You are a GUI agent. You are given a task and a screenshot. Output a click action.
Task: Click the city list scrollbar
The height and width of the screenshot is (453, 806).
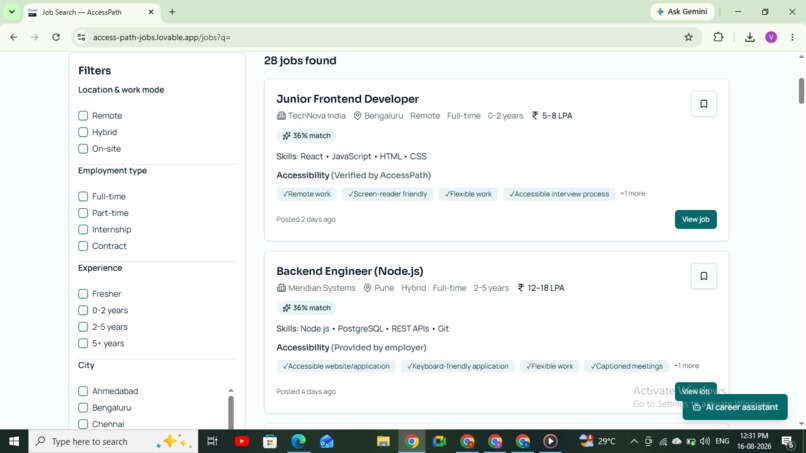231,410
